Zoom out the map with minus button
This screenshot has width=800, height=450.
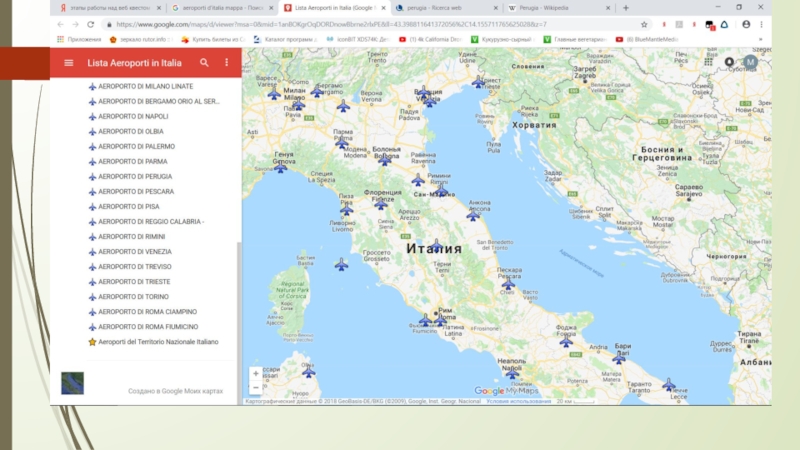coord(256,387)
